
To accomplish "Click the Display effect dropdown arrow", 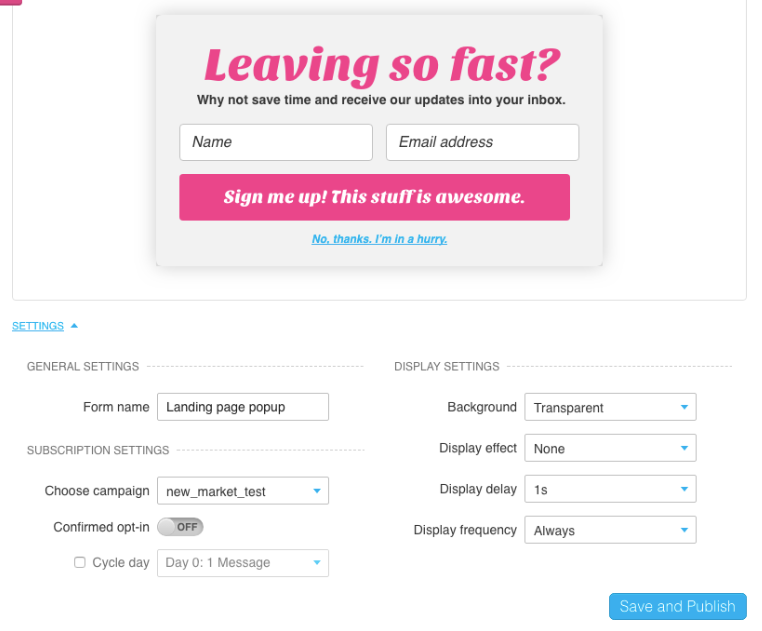I will tap(684, 448).
